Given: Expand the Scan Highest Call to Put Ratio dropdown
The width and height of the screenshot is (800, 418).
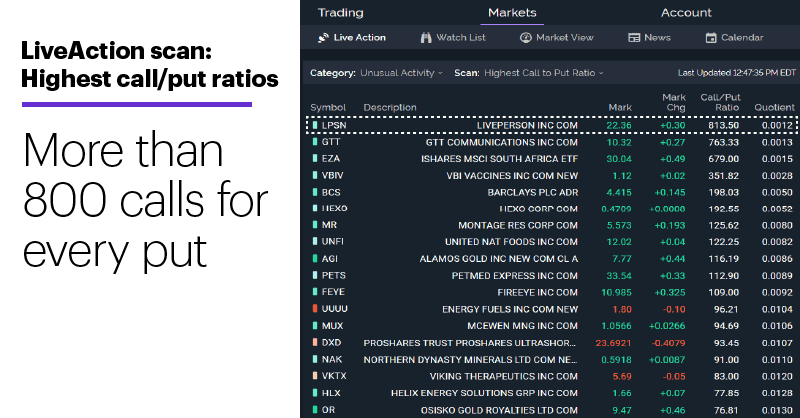Looking at the screenshot, I should [x=543, y=73].
